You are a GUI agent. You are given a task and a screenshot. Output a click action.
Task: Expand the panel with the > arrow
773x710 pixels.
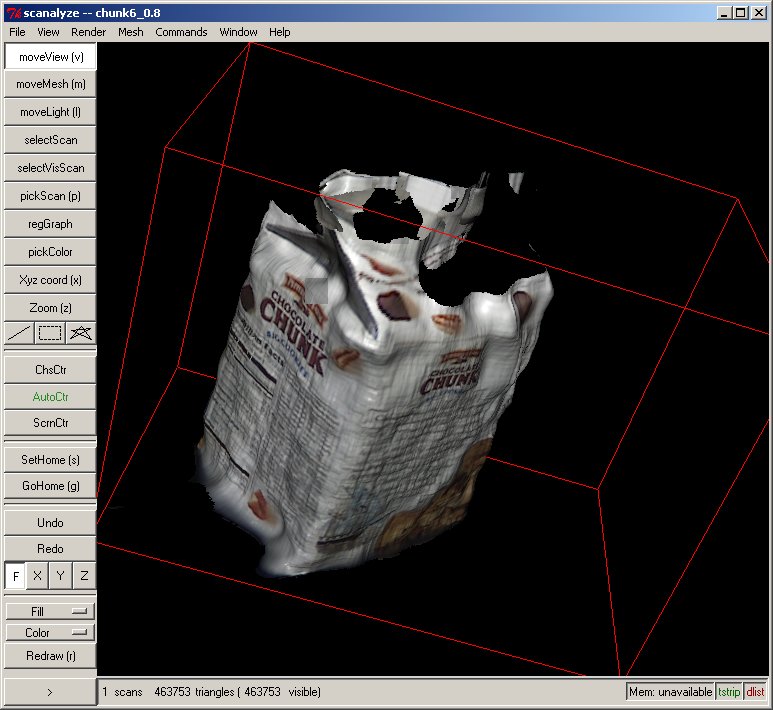pyautogui.click(x=50, y=691)
